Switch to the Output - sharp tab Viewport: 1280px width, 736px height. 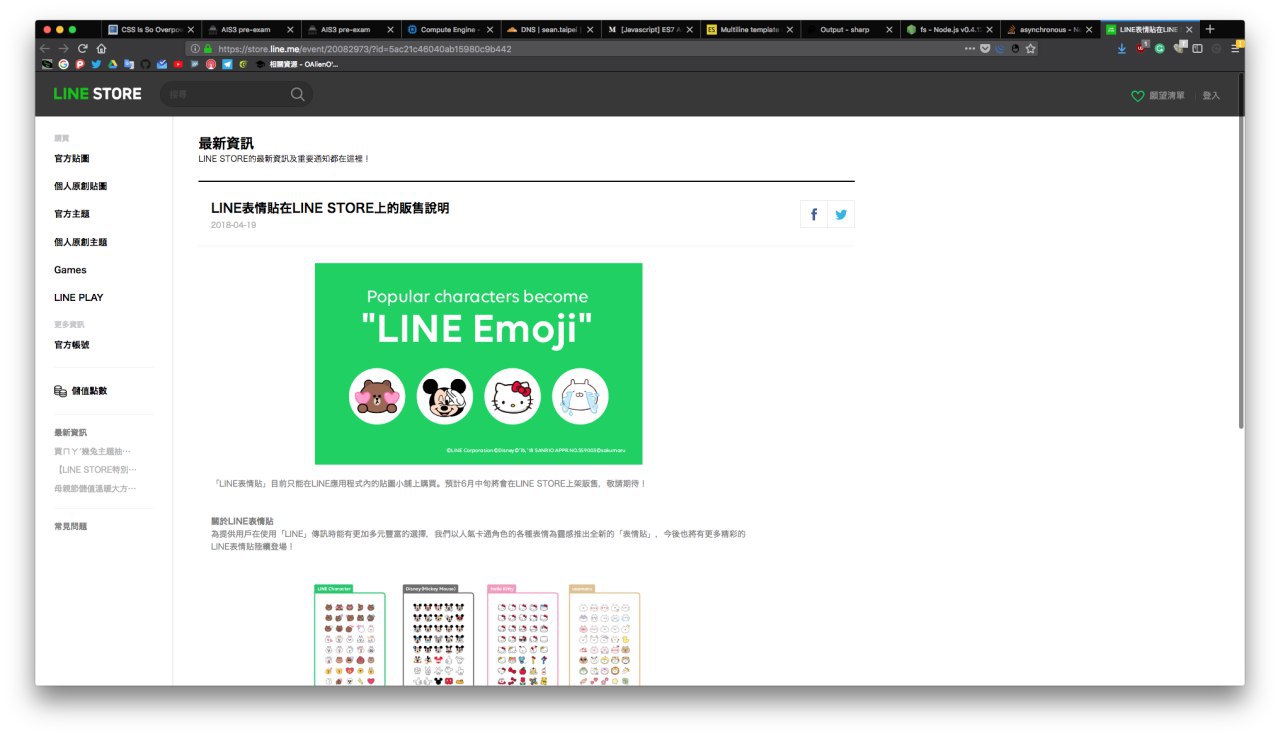click(850, 30)
